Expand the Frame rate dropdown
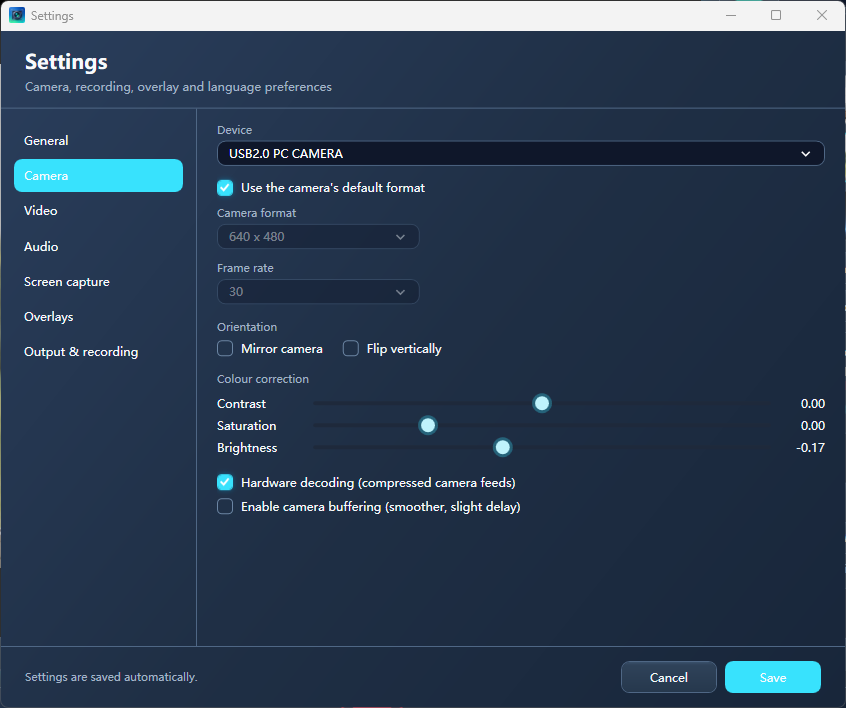The width and height of the screenshot is (846, 708). [318, 292]
